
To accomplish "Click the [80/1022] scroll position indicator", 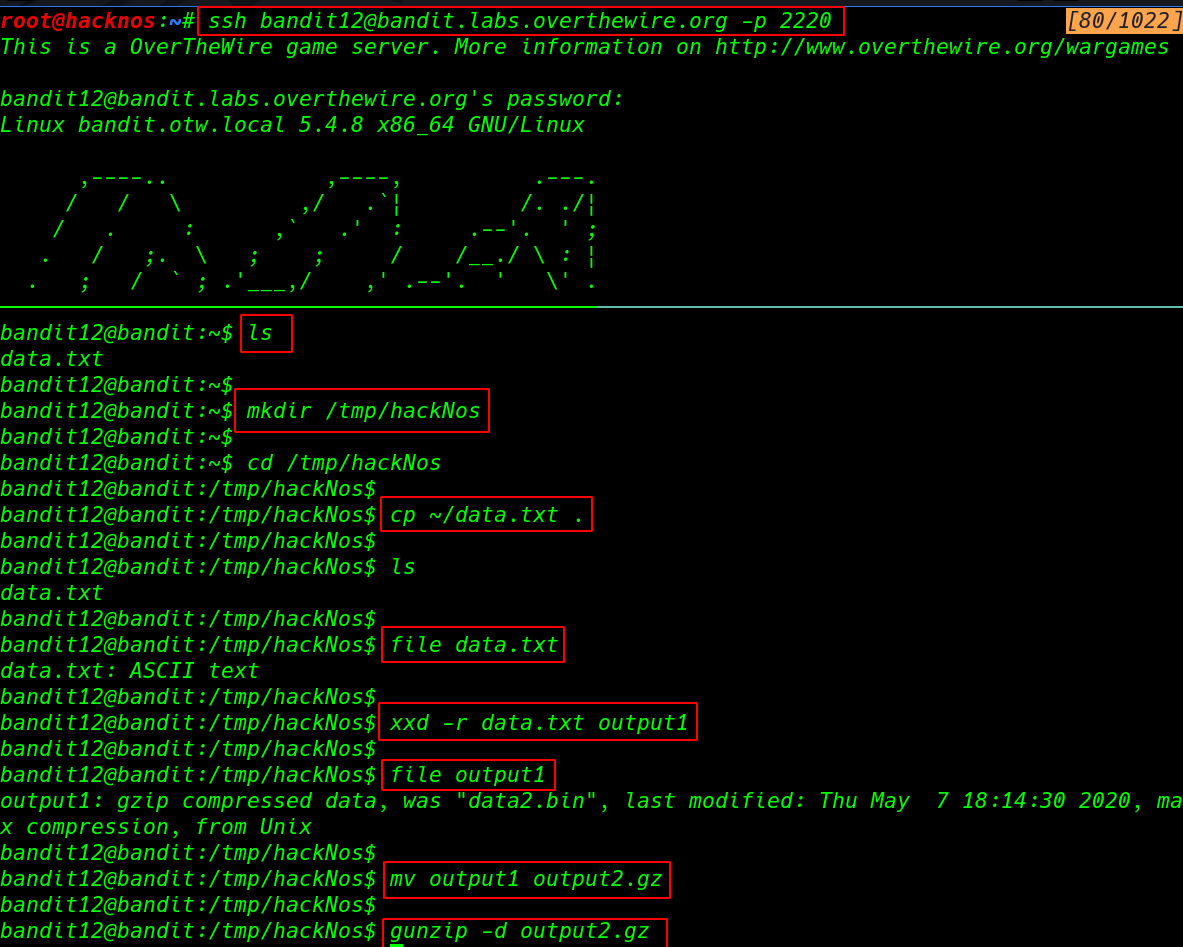I will pyautogui.click(x=1123, y=21).
